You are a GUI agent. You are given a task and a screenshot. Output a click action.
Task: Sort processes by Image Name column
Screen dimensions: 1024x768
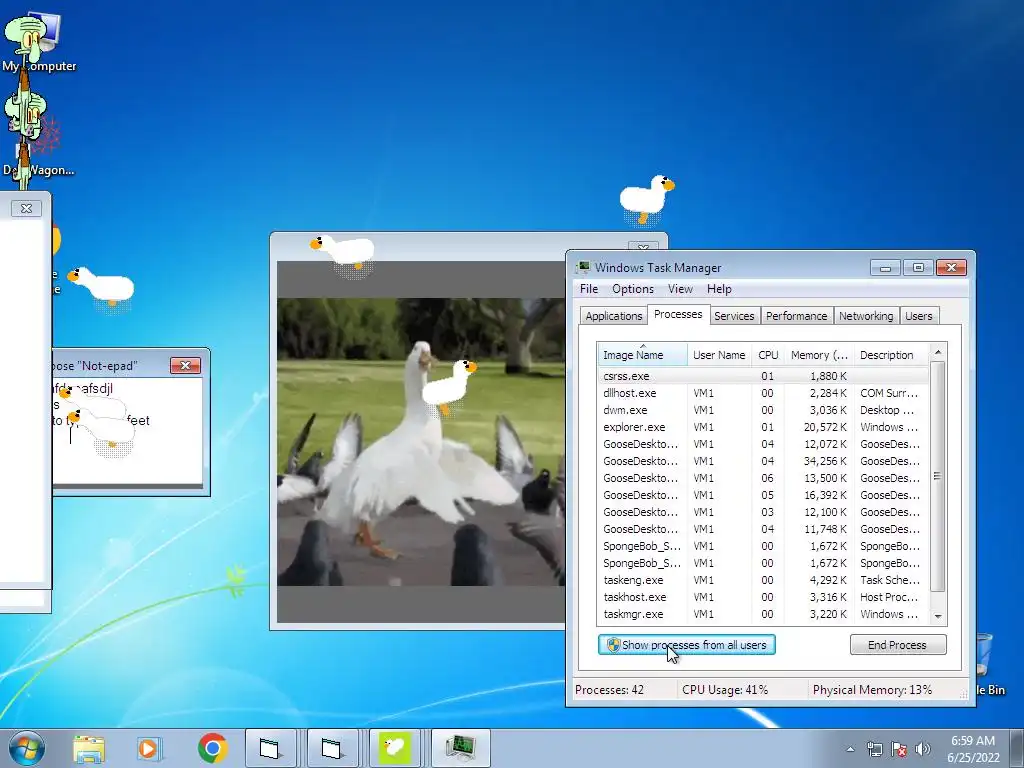(x=642, y=355)
